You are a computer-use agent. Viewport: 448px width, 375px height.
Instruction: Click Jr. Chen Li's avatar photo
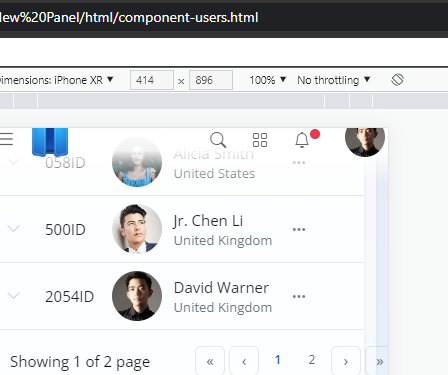click(x=137, y=229)
